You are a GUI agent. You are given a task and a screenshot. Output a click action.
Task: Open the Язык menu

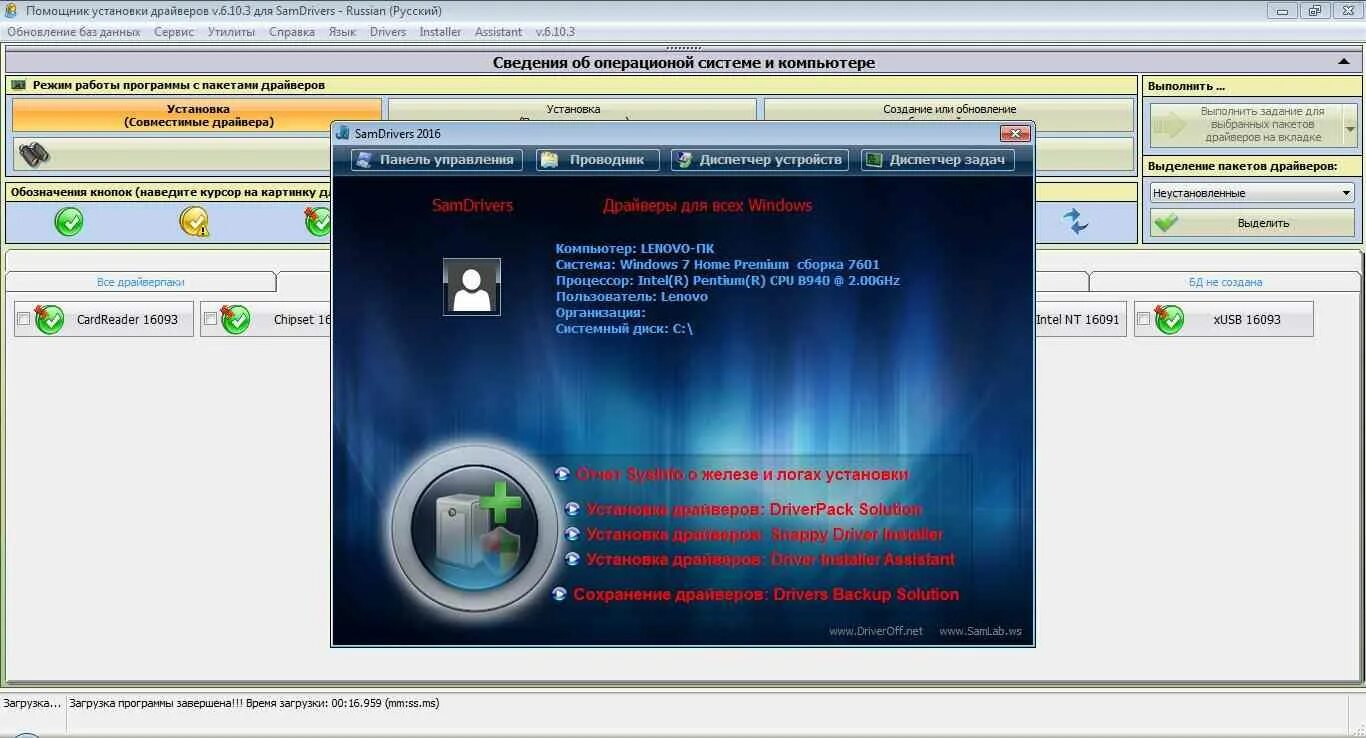342,32
